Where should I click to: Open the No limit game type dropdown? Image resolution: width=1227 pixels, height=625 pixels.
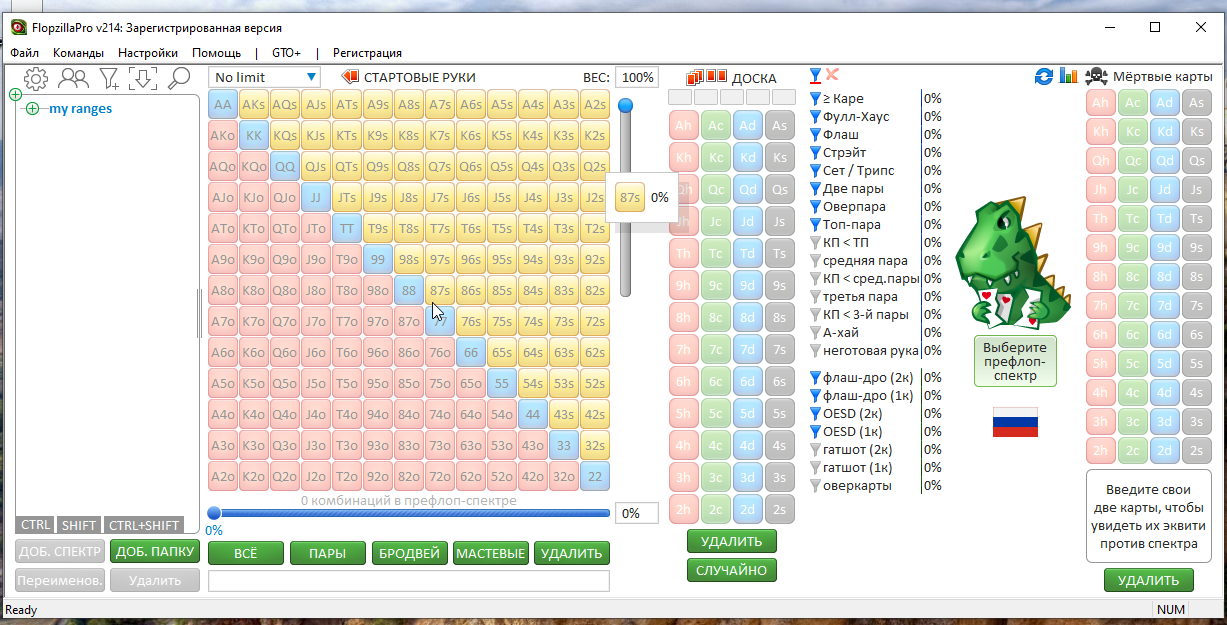click(265, 77)
